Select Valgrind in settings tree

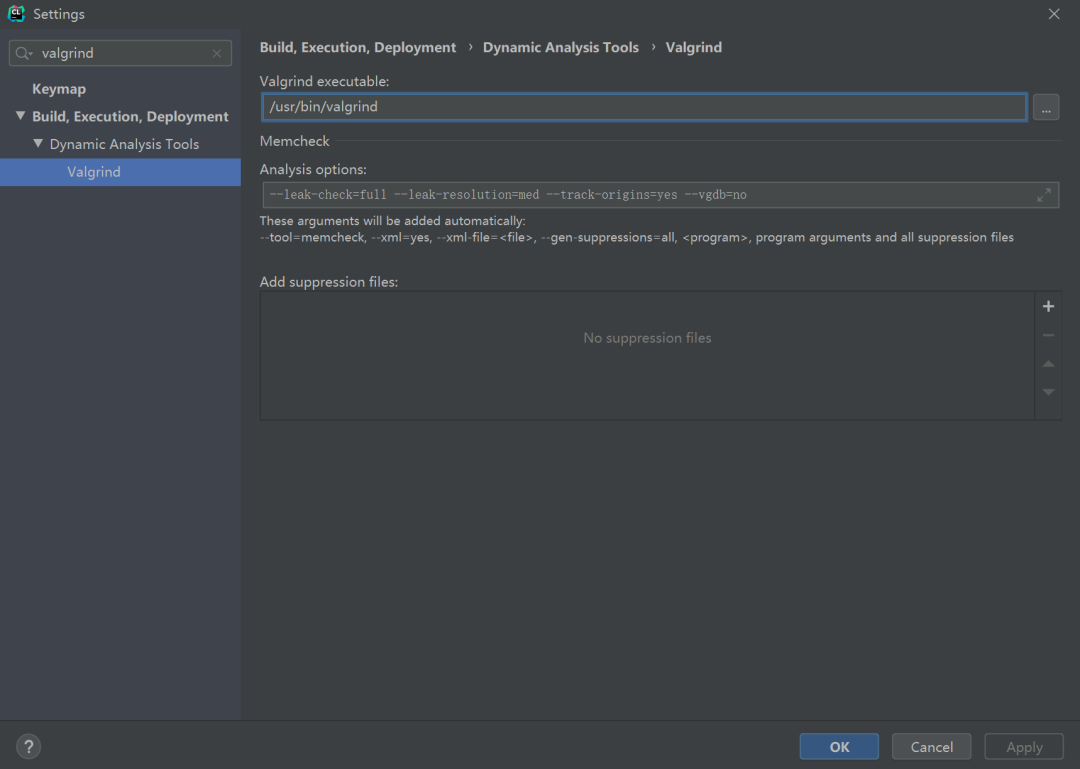coord(121,172)
